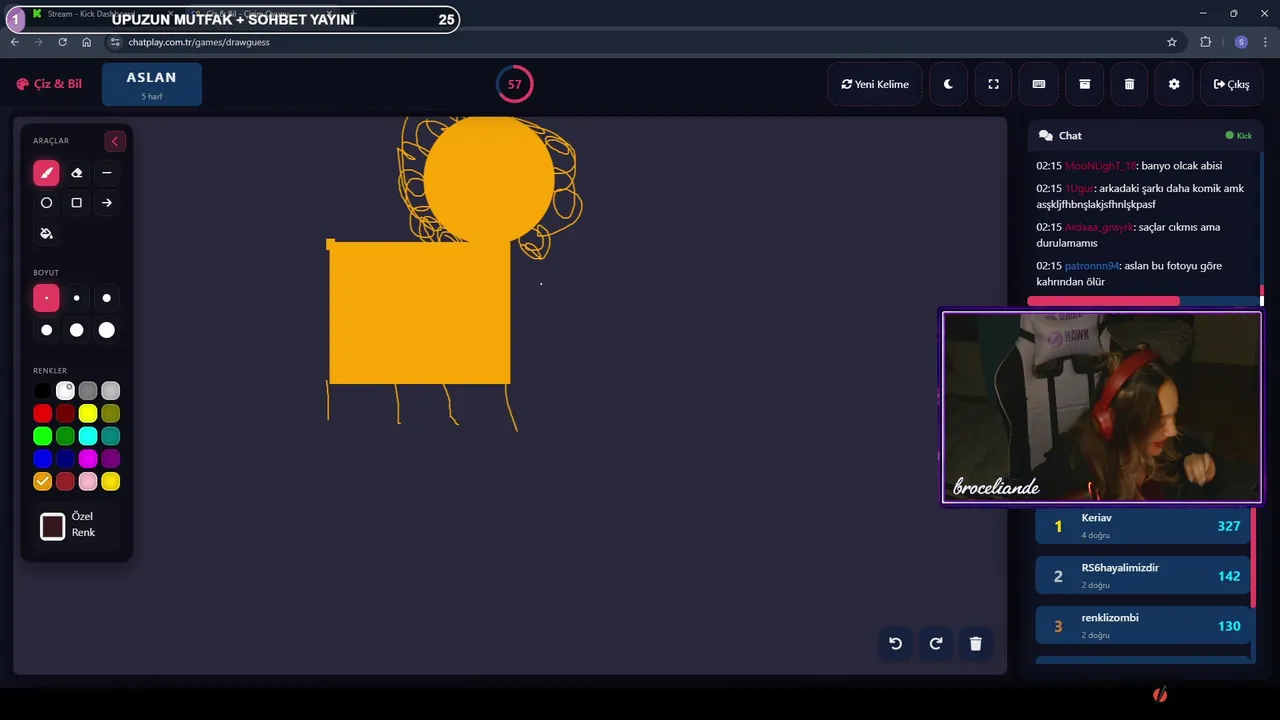The width and height of the screenshot is (1280, 720).
Task: Select leaderboard entry RS6hayalimizdir
Action: pos(1143,575)
